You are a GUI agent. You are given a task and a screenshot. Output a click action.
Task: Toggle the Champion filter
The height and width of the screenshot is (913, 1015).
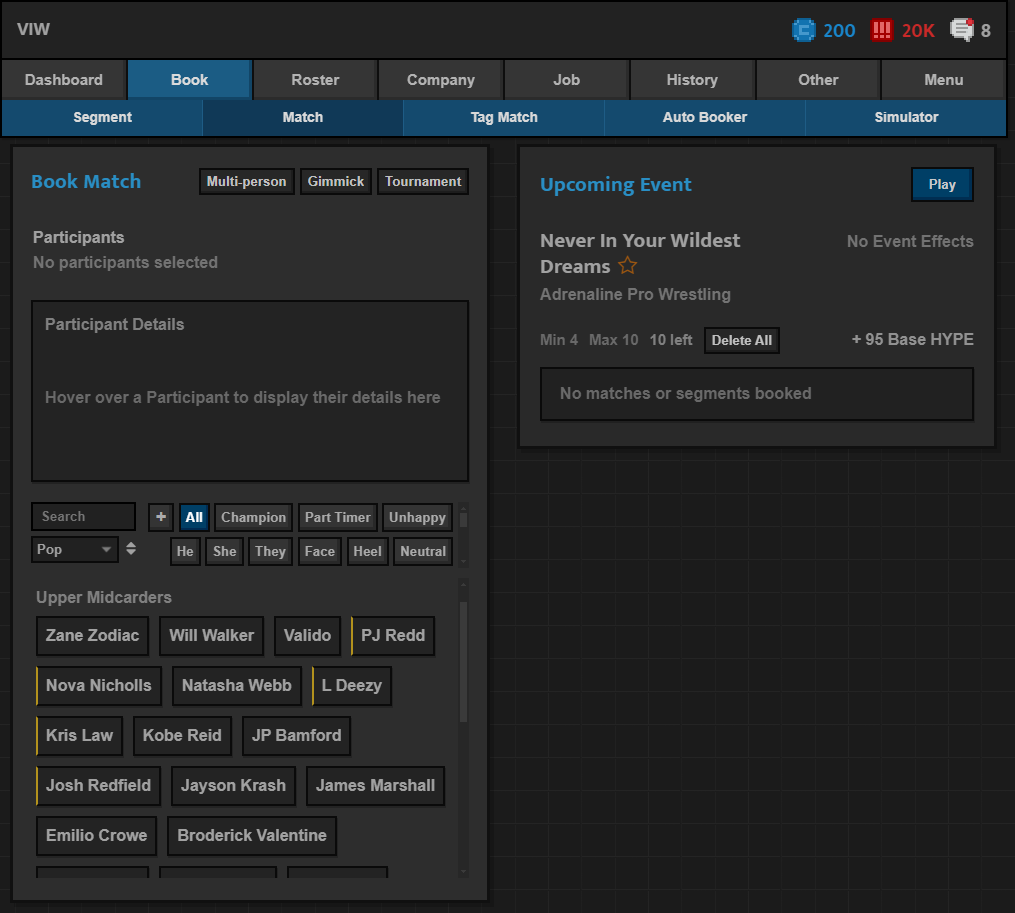[x=253, y=517]
